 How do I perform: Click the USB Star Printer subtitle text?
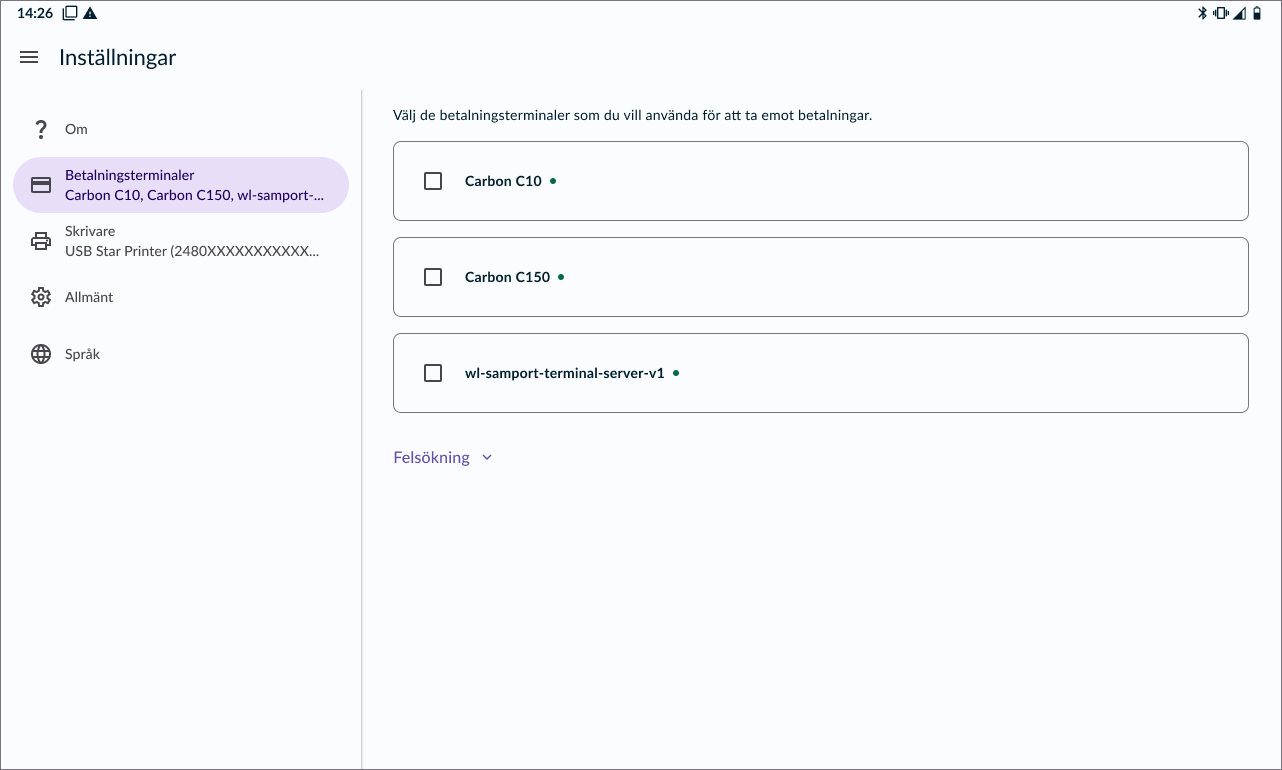tap(192, 251)
